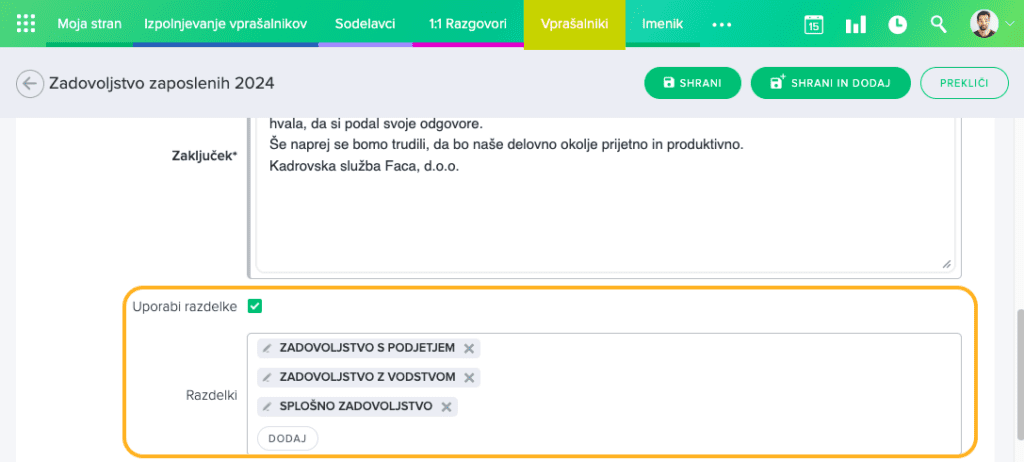
Task: Click the search magnifier icon
Action: (x=938, y=24)
